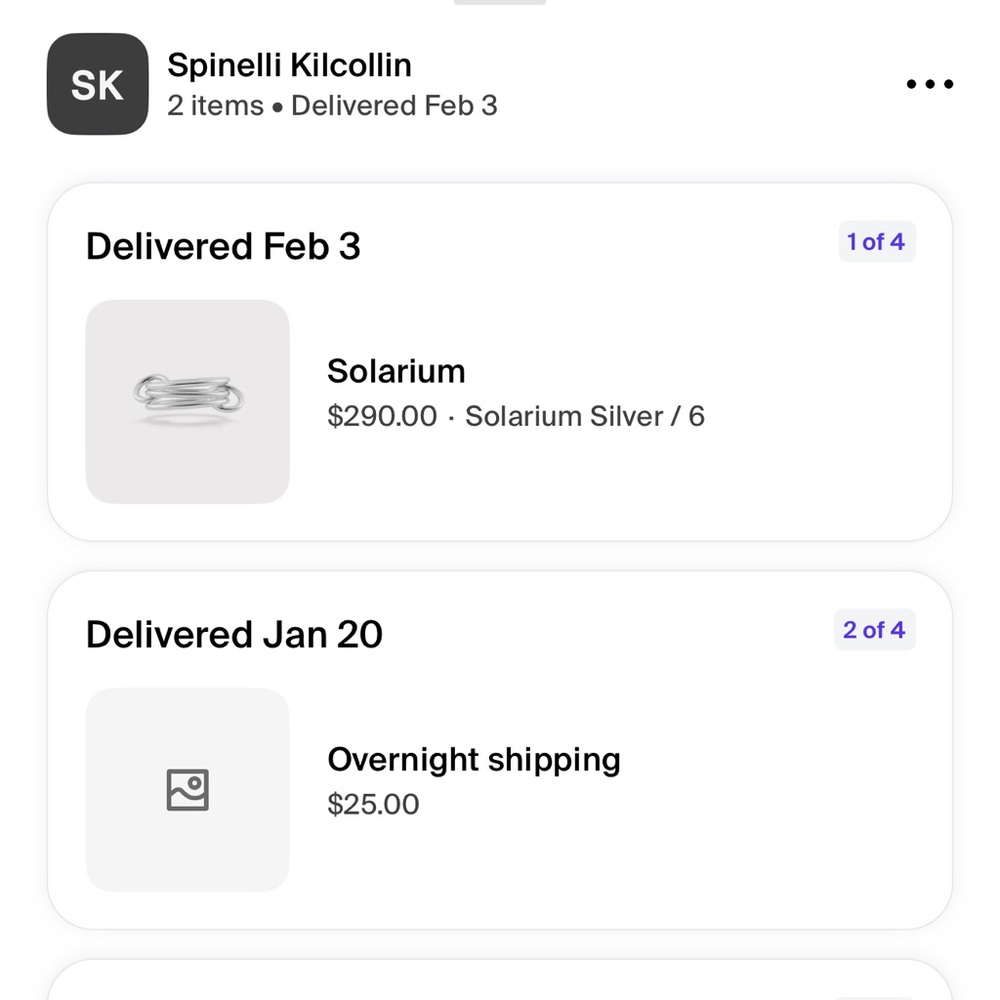This screenshot has height=1000, width=1000.
Task: Click the 2 of 4 shipment badge
Action: [874, 630]
